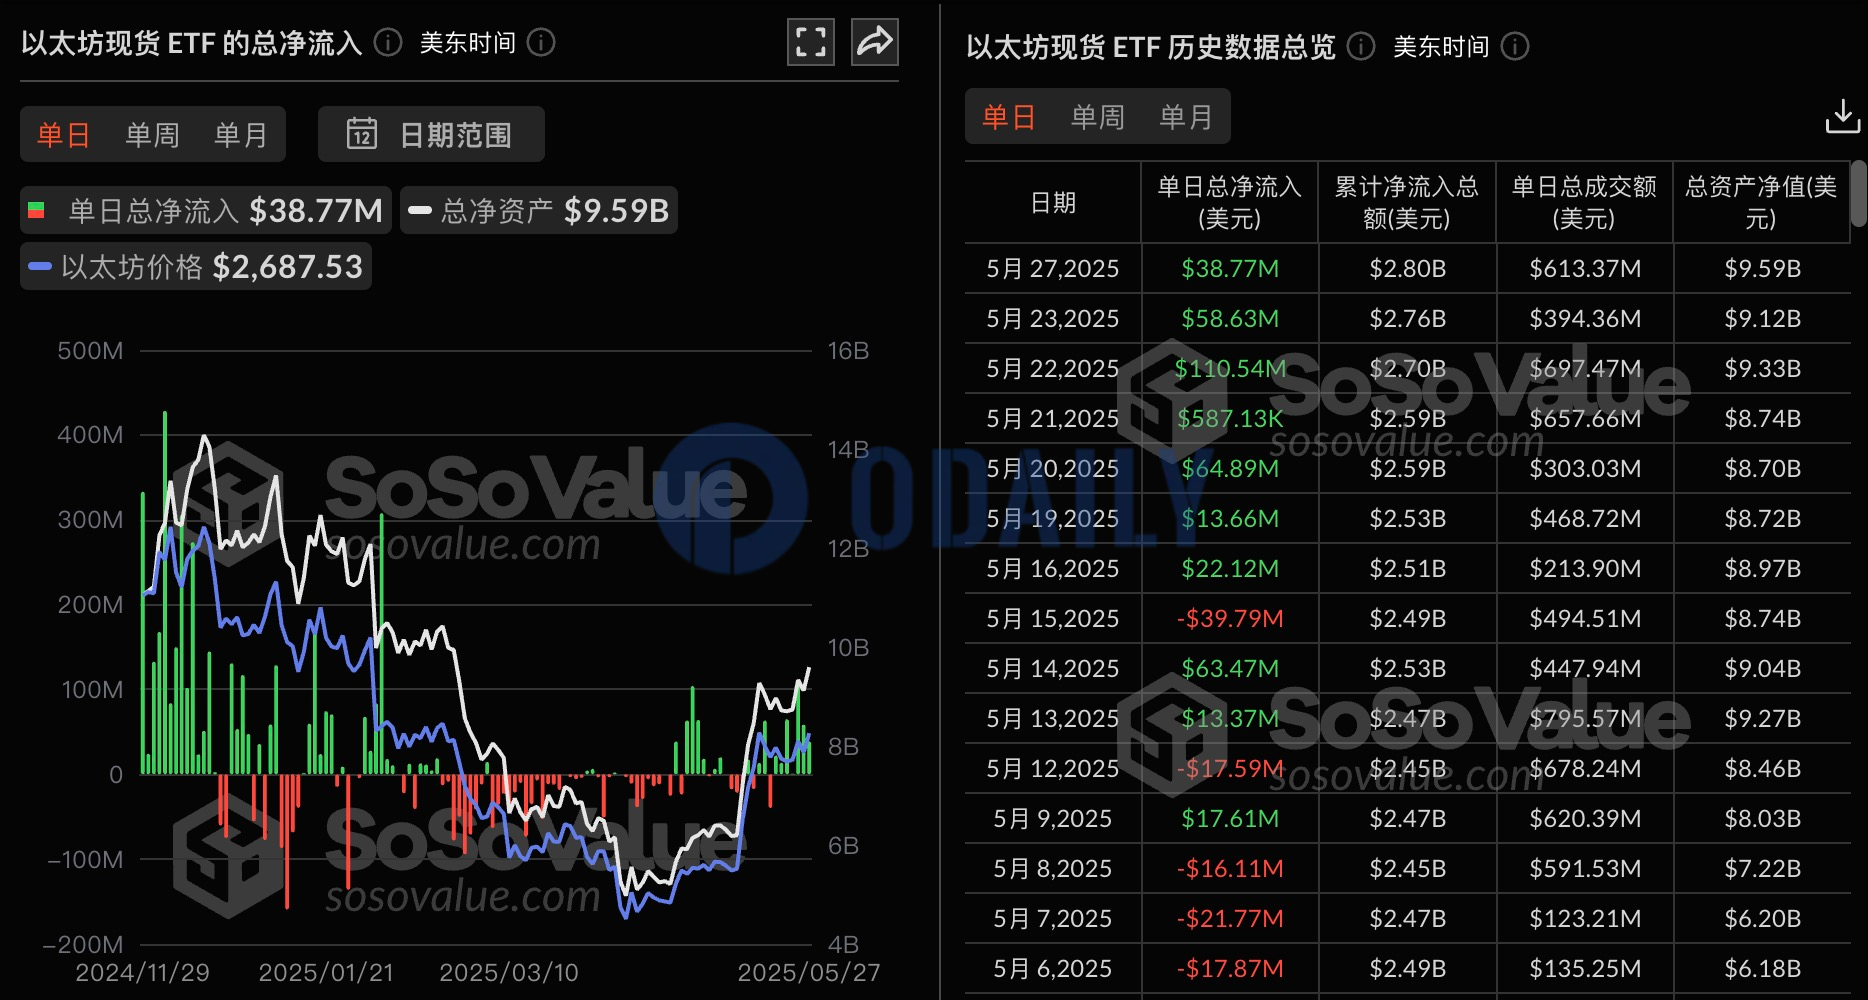This screenshot has width=1868, height=1000.
Task: Select the 5月 21,2025 row date
Action: coord(1053,418)
